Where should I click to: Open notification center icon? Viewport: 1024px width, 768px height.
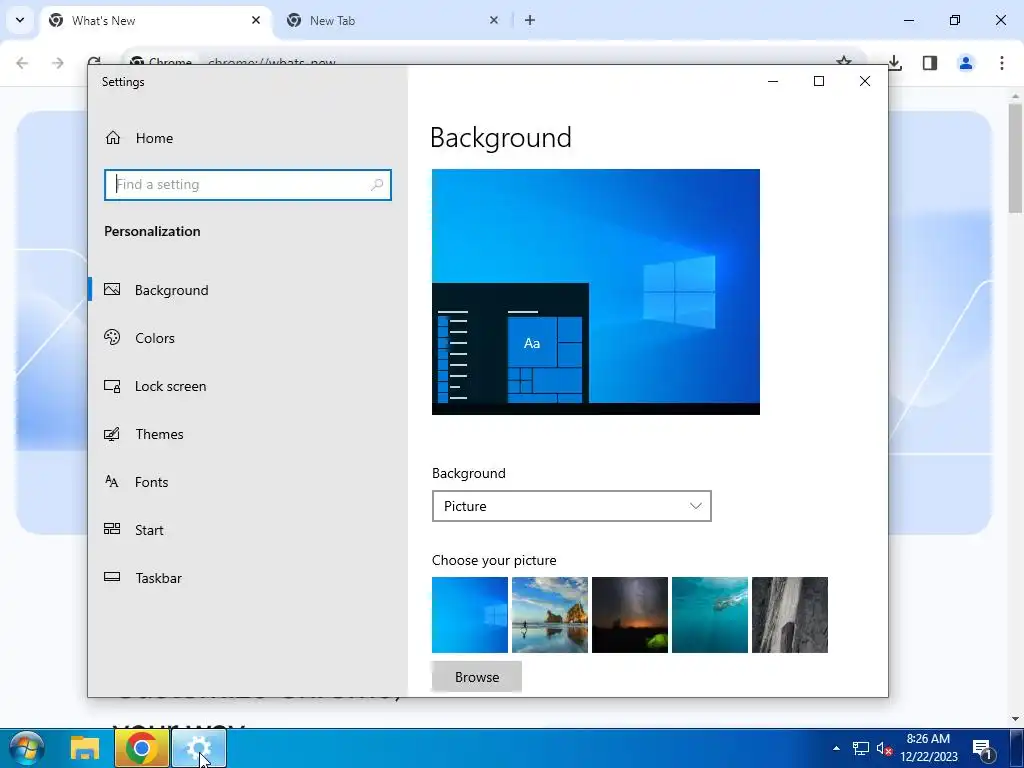[983, 748]
